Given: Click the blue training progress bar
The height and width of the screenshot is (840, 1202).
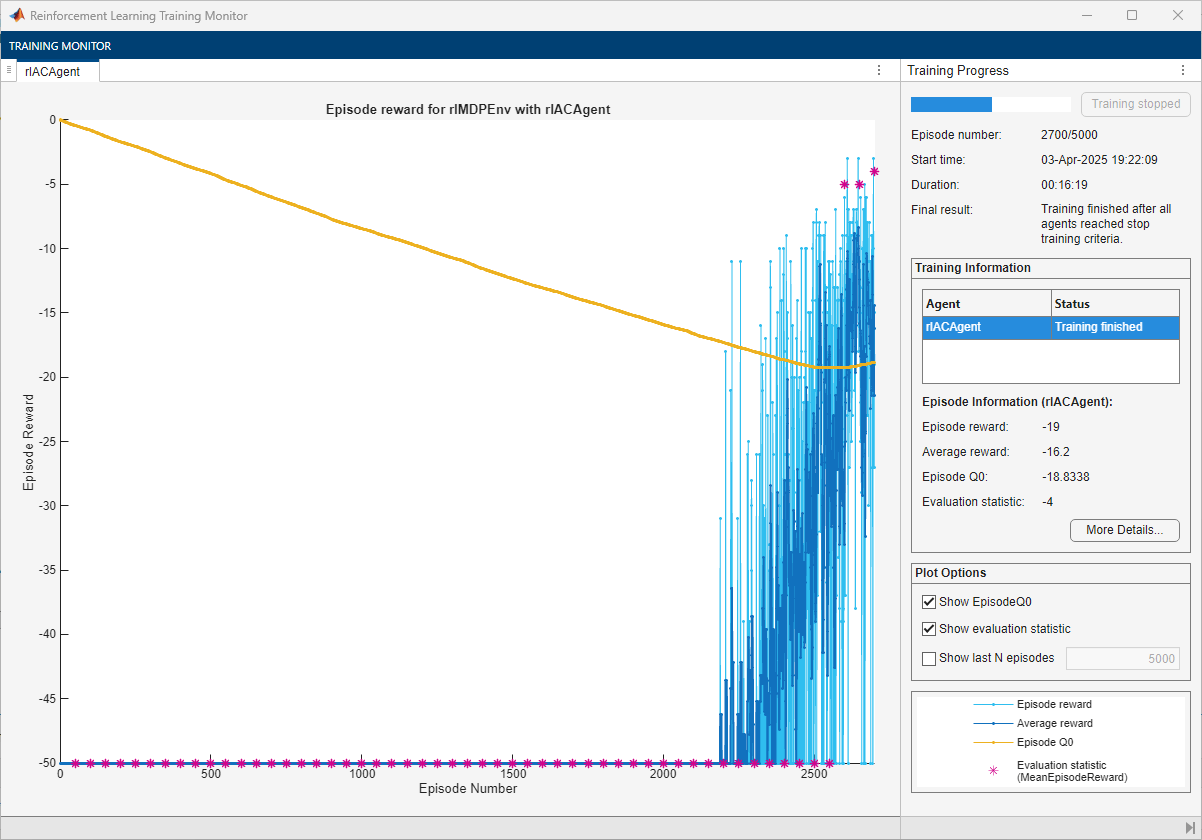Looking at the screenshot, I should pyautogui.click(x=951, y=104).
